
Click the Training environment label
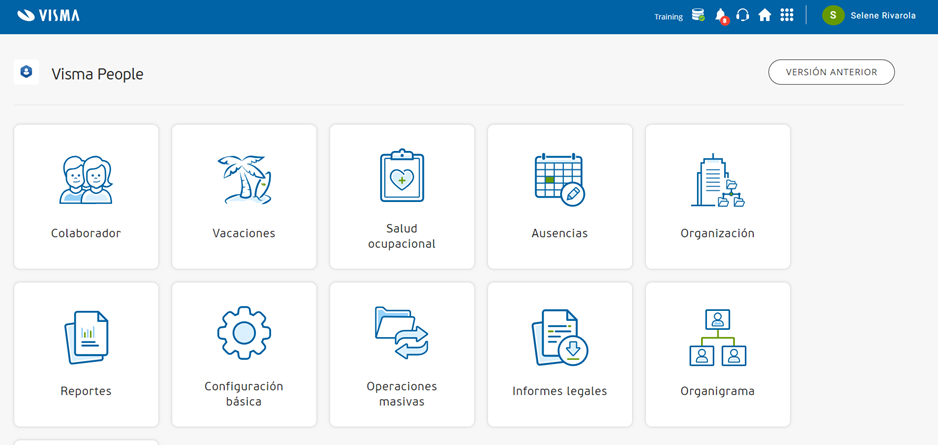(x=669, y=17)
